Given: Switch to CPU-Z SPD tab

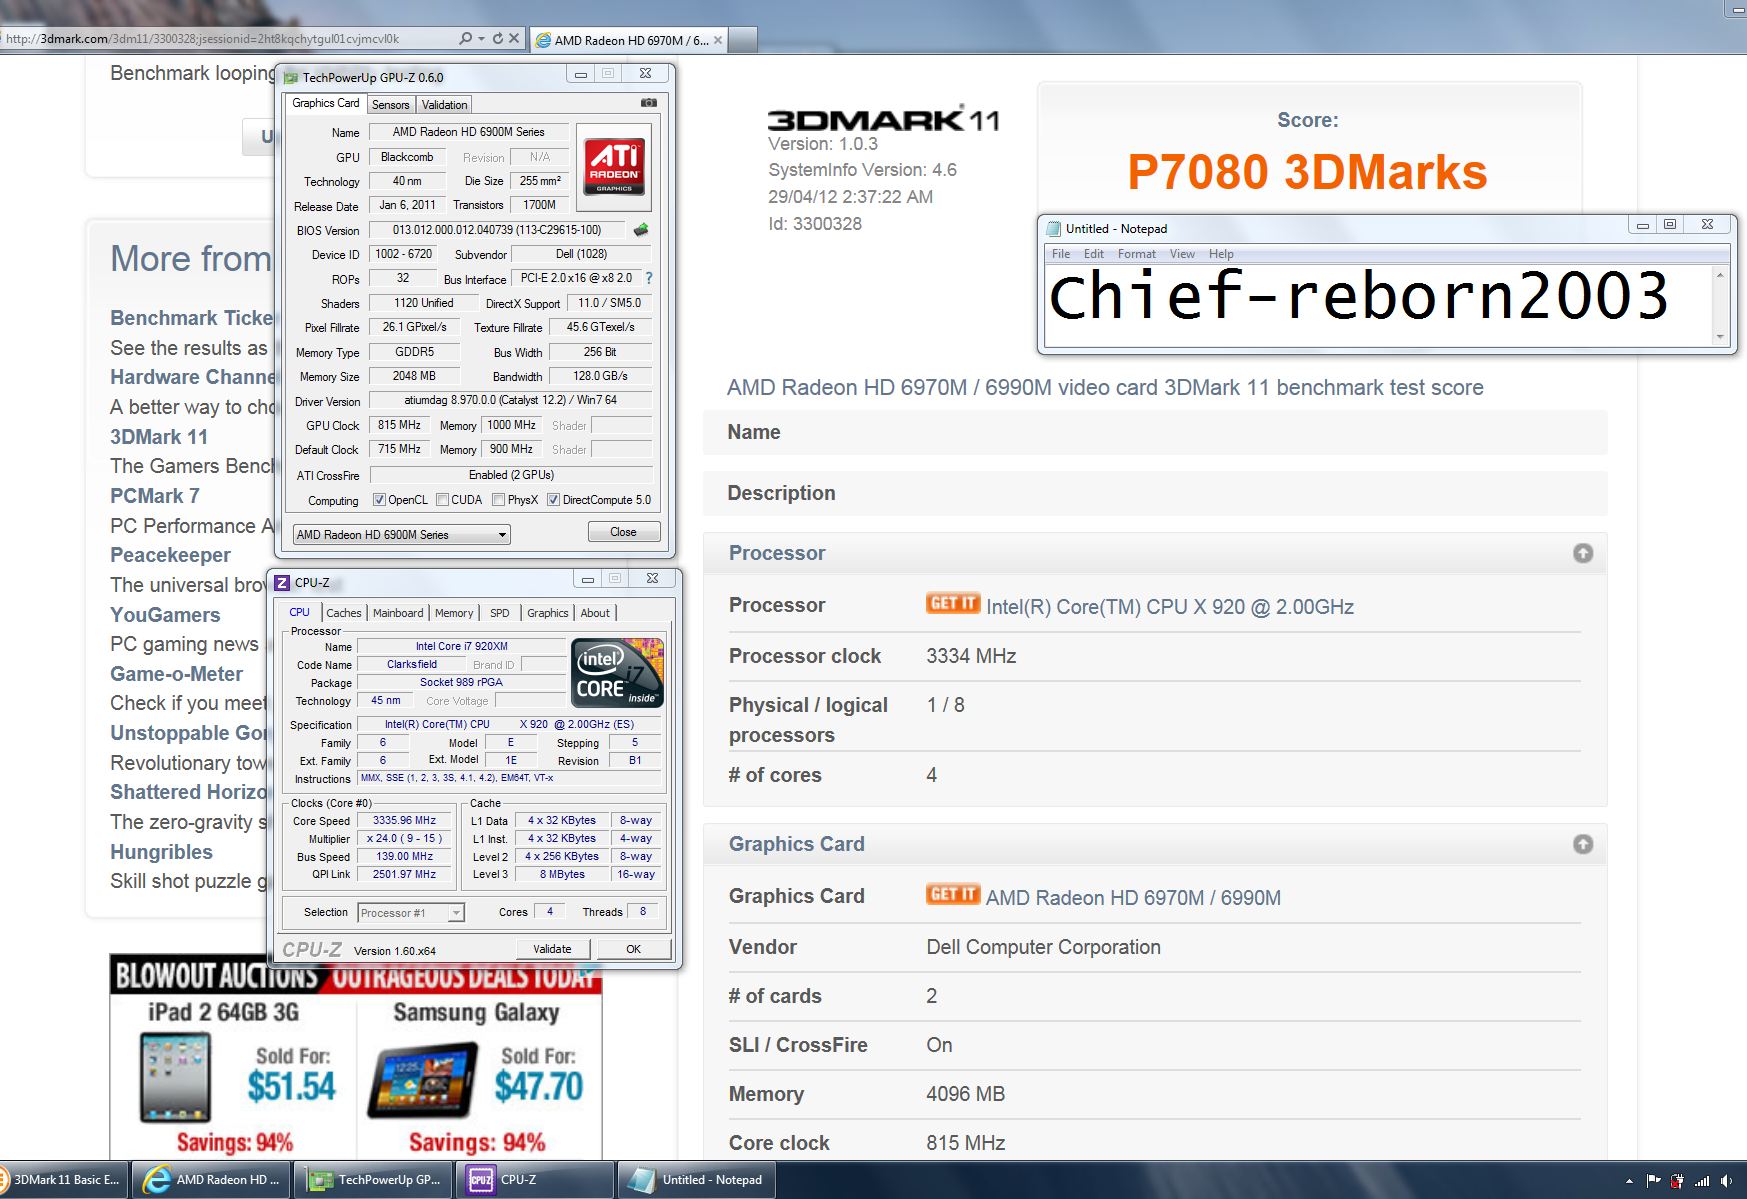Looking at the screenshot, I should click(500, 613).
